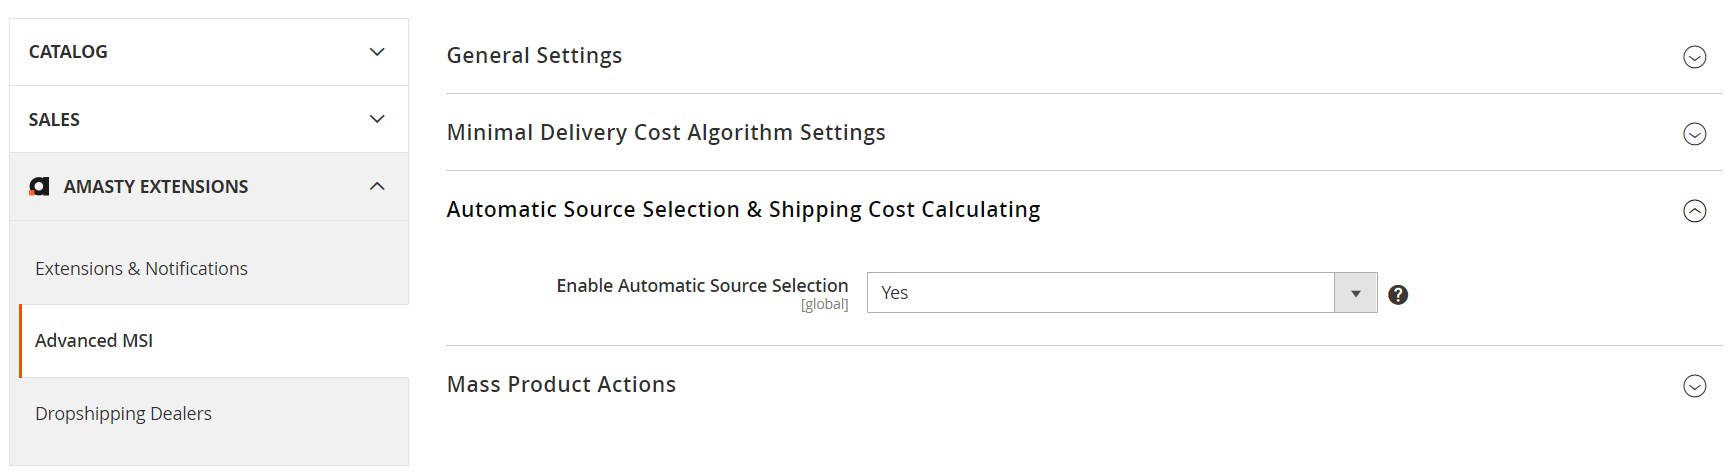Expand the Catalog sidebar section chevron

tap(377, 52)
